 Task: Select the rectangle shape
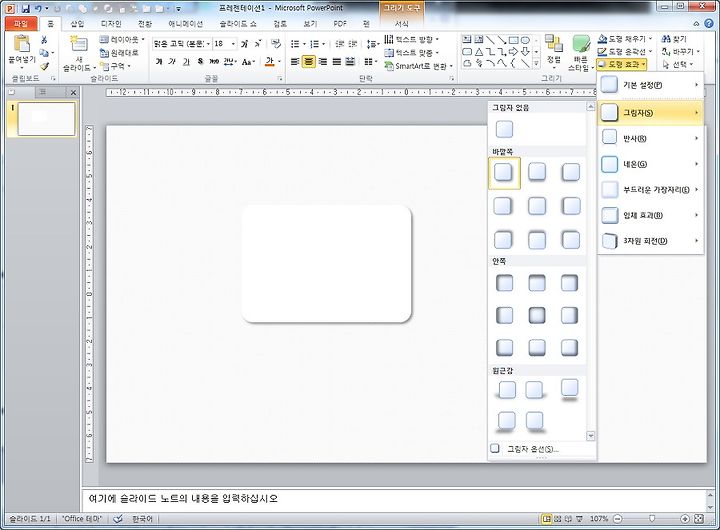(514, 40)
